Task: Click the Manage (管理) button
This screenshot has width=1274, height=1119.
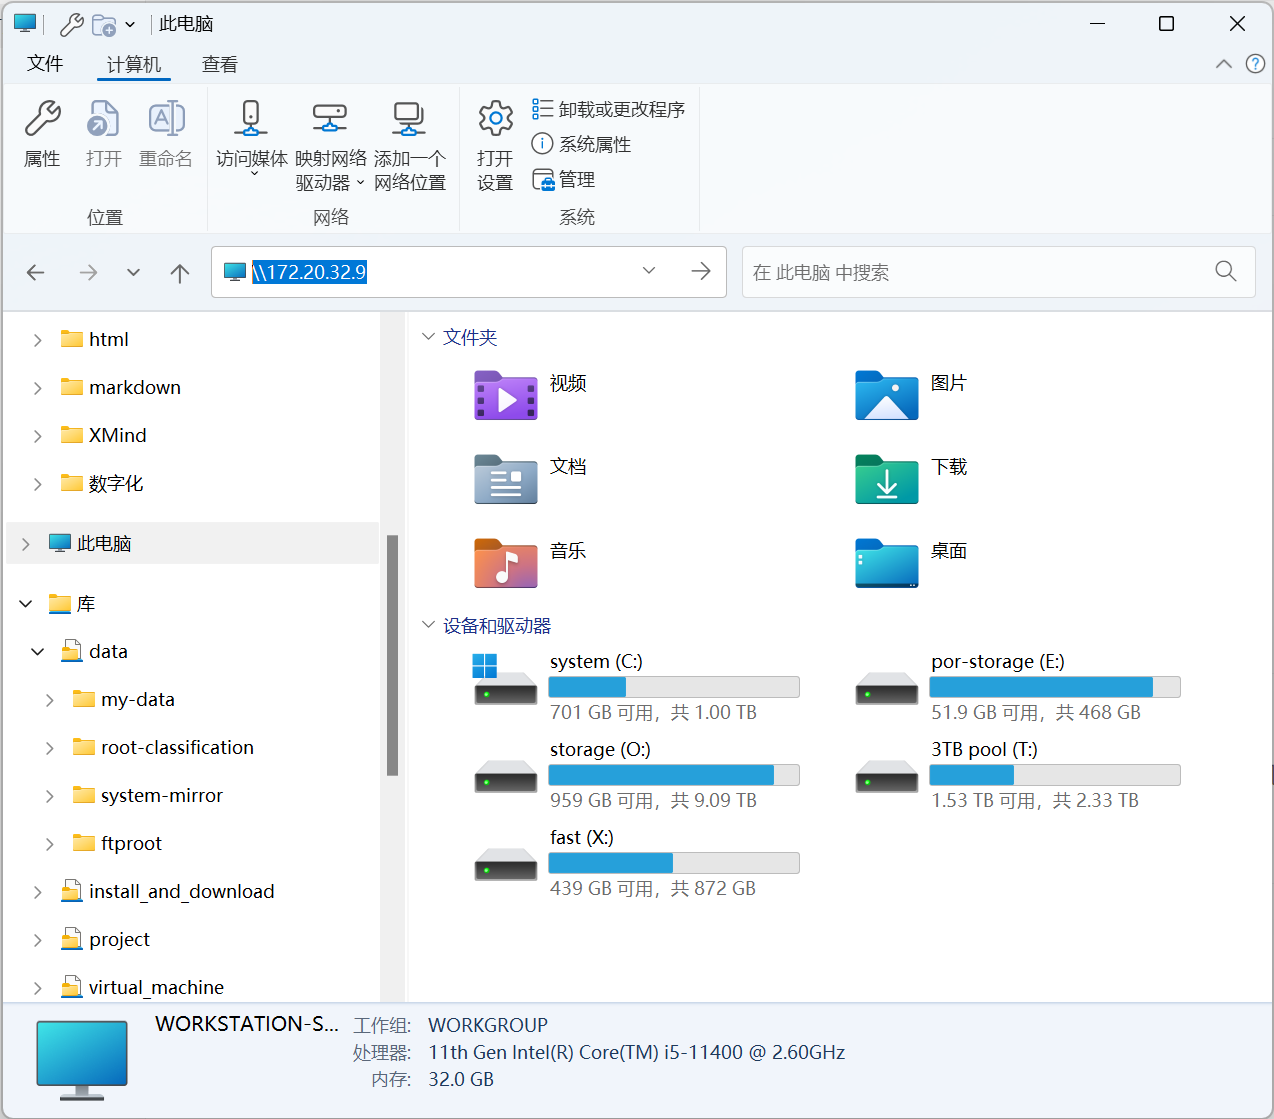Action: point(564,180)
